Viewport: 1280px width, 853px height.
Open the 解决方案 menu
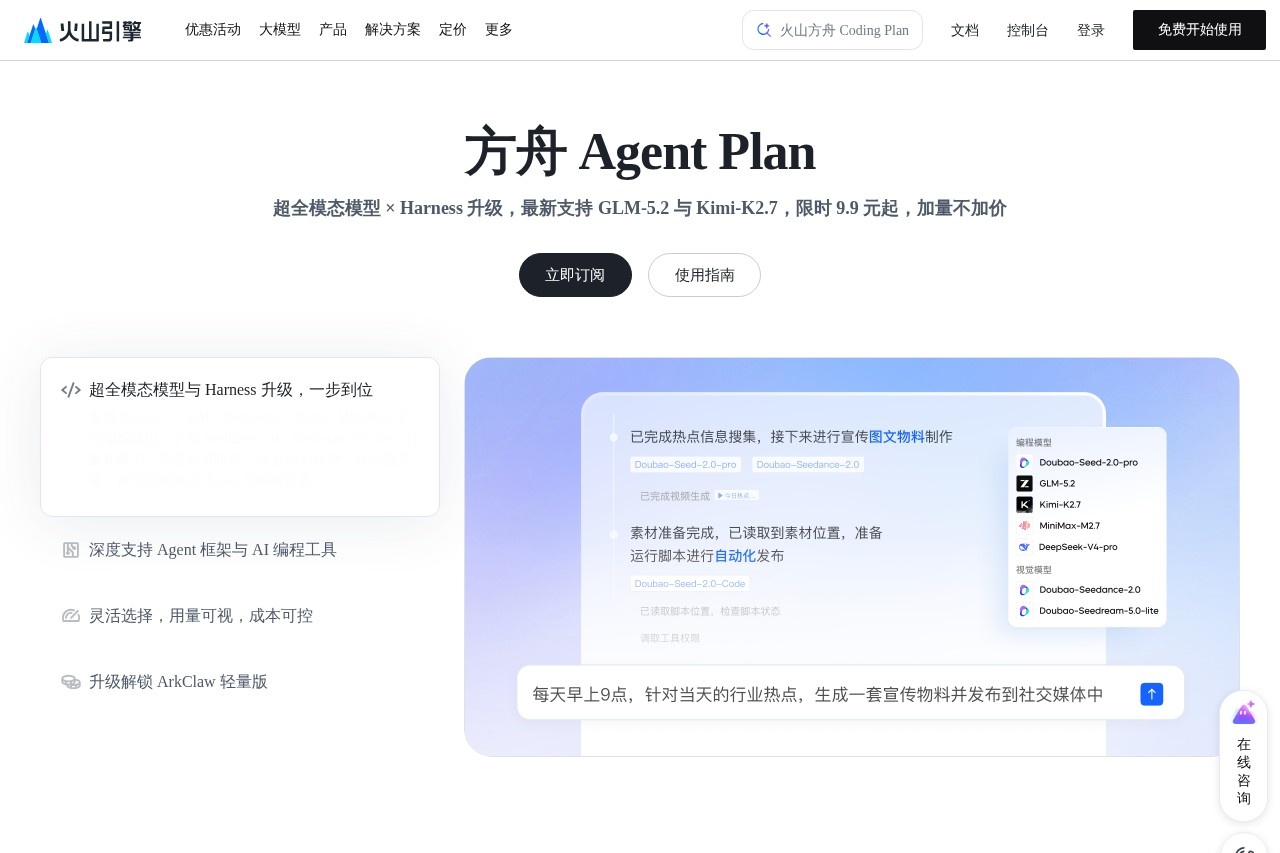[x=393, y=30]
